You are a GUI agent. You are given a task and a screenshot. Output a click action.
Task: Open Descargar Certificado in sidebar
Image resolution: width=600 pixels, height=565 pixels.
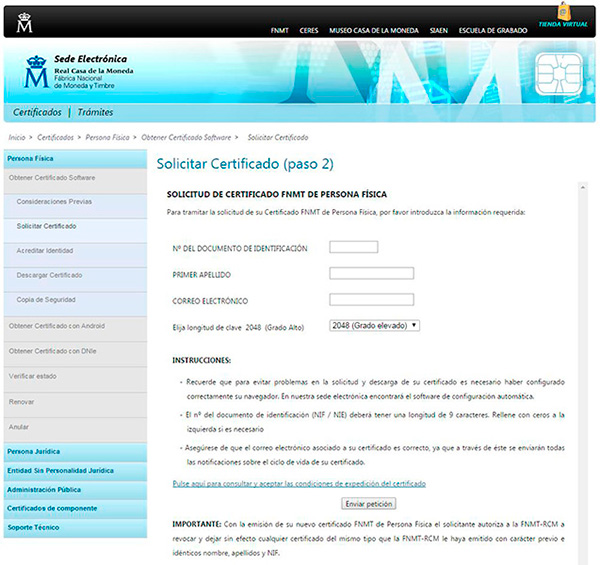point(75,279)
